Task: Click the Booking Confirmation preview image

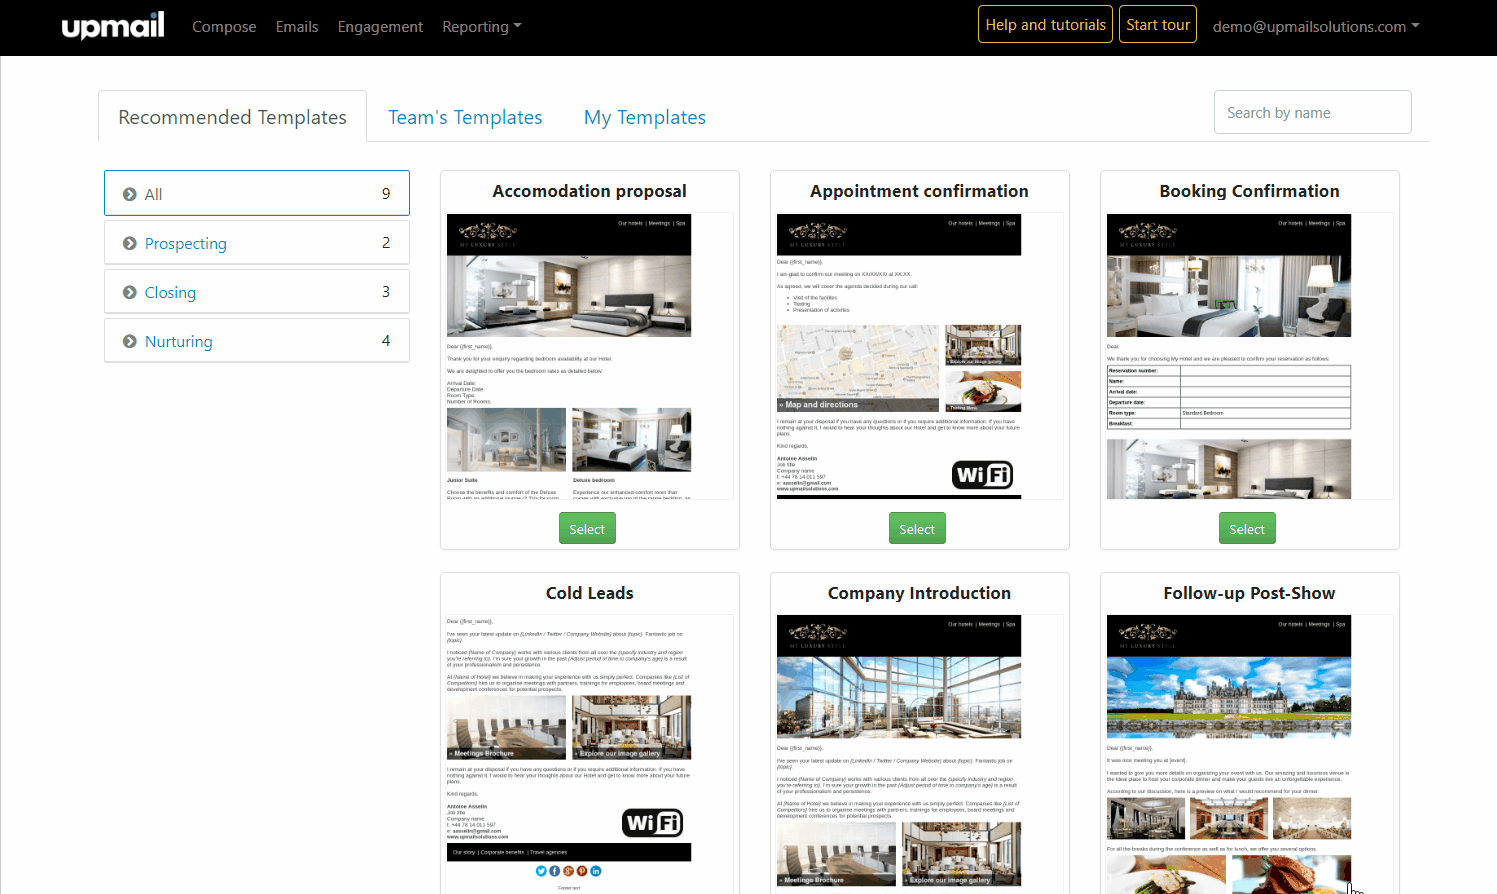Action: pos(1249,356)
